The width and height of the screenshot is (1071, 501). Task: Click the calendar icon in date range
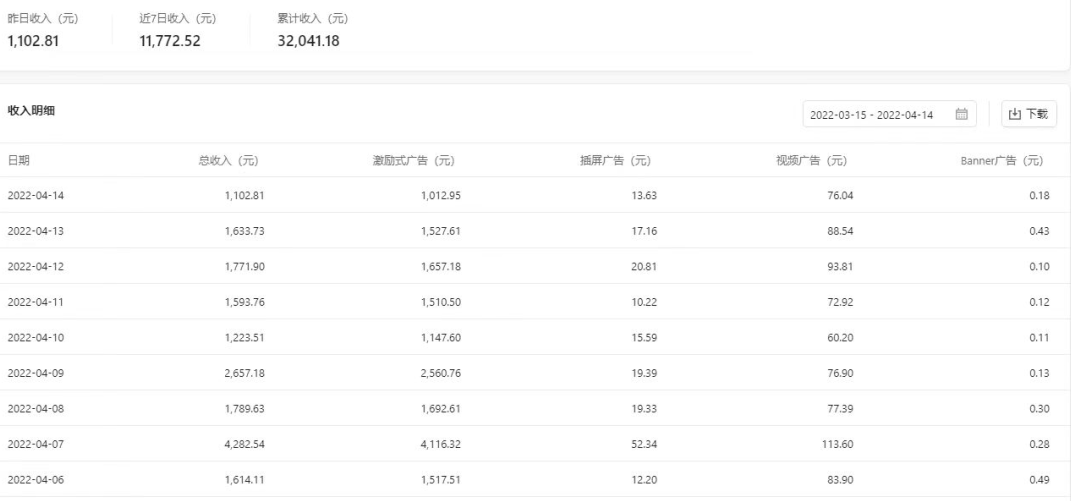[x=961, y=114]
